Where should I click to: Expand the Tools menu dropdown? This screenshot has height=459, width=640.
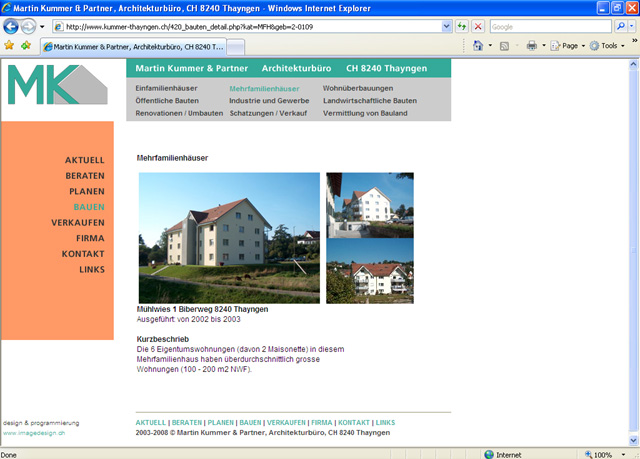[608, 46]
